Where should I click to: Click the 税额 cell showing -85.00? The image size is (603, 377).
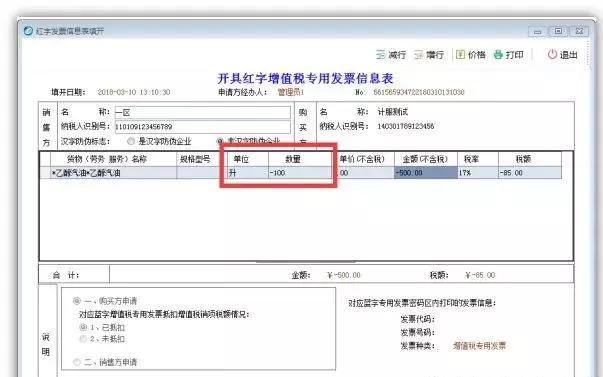(530, 173)
